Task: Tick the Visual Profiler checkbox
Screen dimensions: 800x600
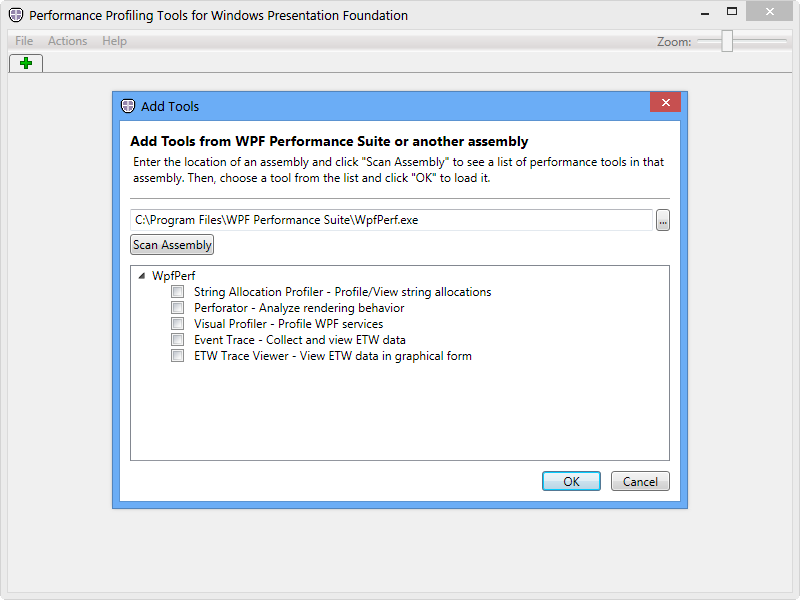Action: (x=178, y=323)
